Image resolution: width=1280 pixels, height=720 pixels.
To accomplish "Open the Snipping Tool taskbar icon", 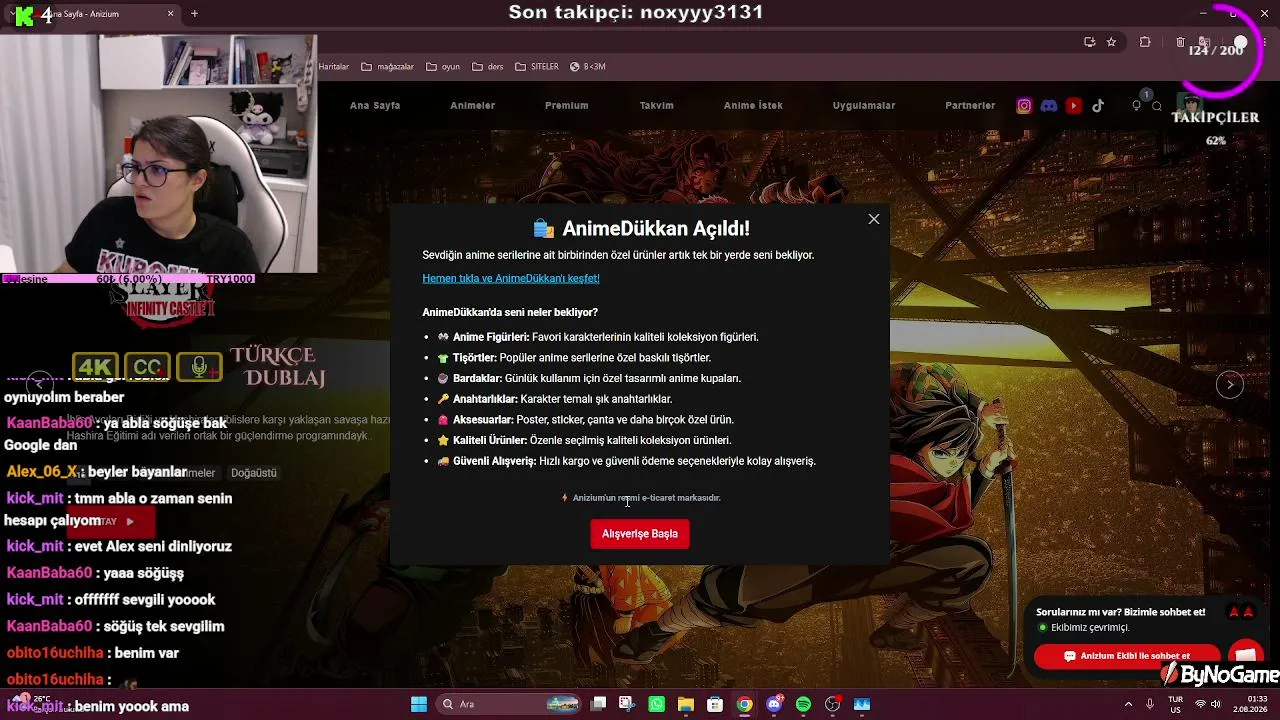I will [627, 704].
